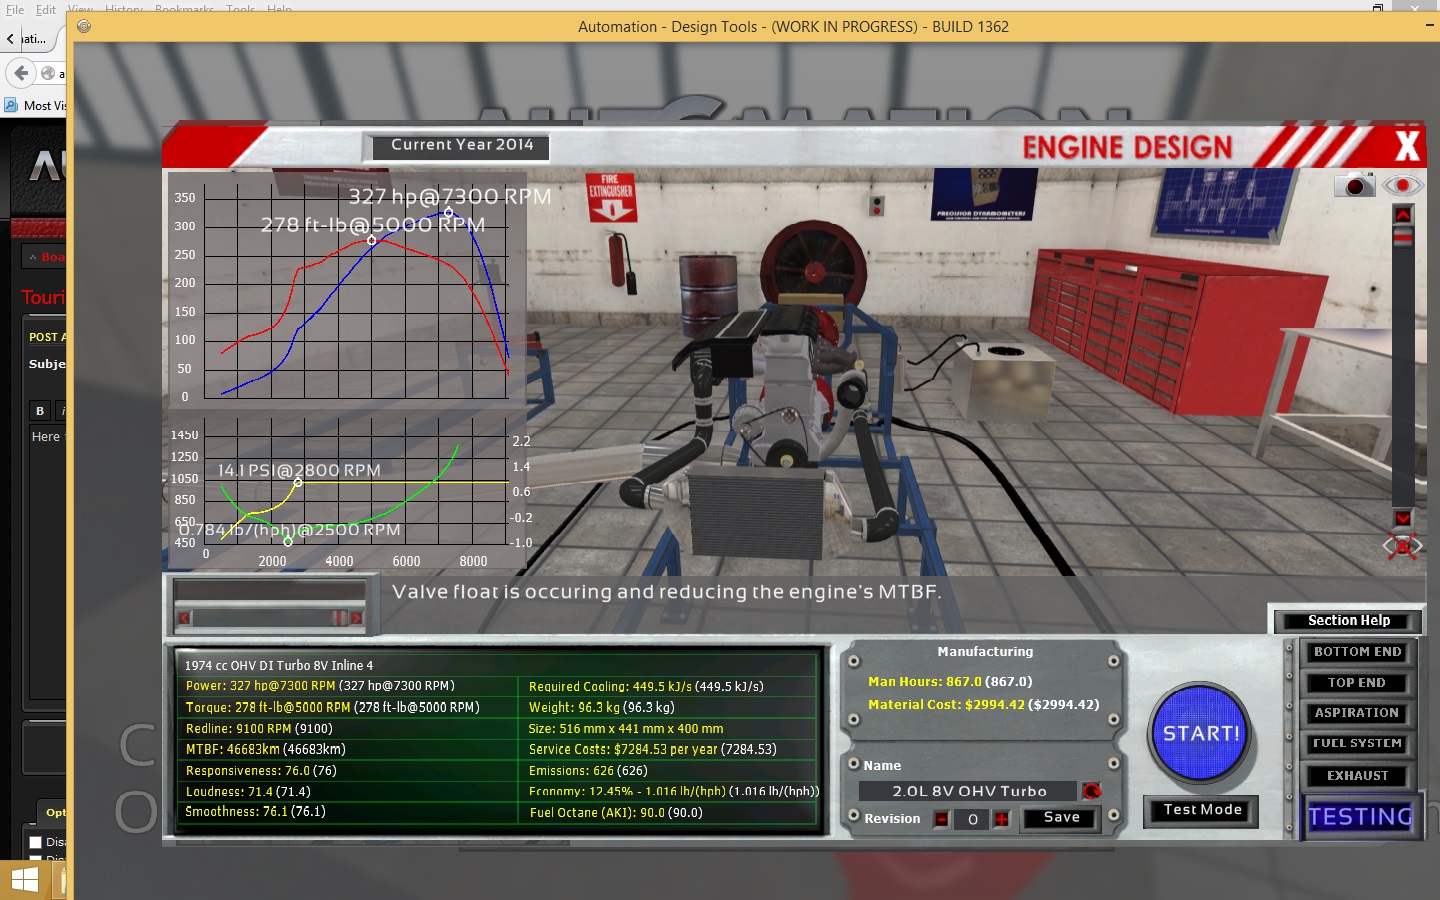The height and width of the screenshot is (900, 1440).
Task: Click Current Year 2014 label
Action: 462,145
